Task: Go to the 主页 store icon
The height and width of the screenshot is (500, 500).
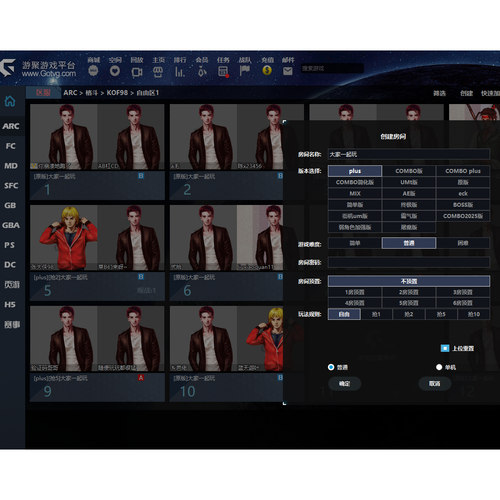Action: [x=158, y=71]
